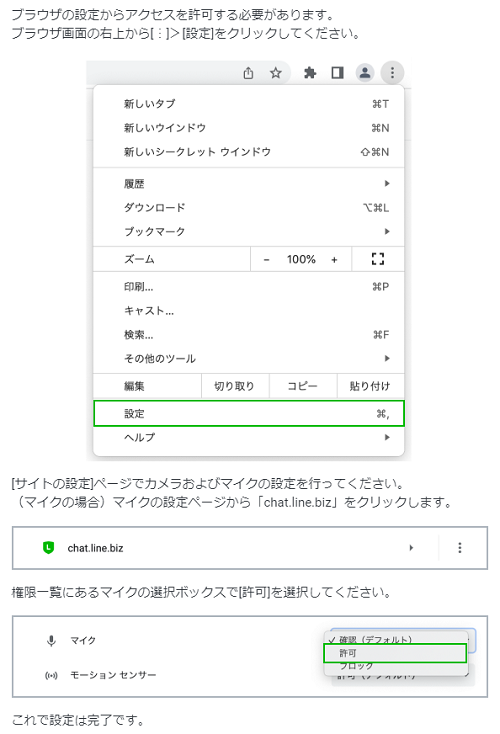Click the コピー button

click(302, 386)
